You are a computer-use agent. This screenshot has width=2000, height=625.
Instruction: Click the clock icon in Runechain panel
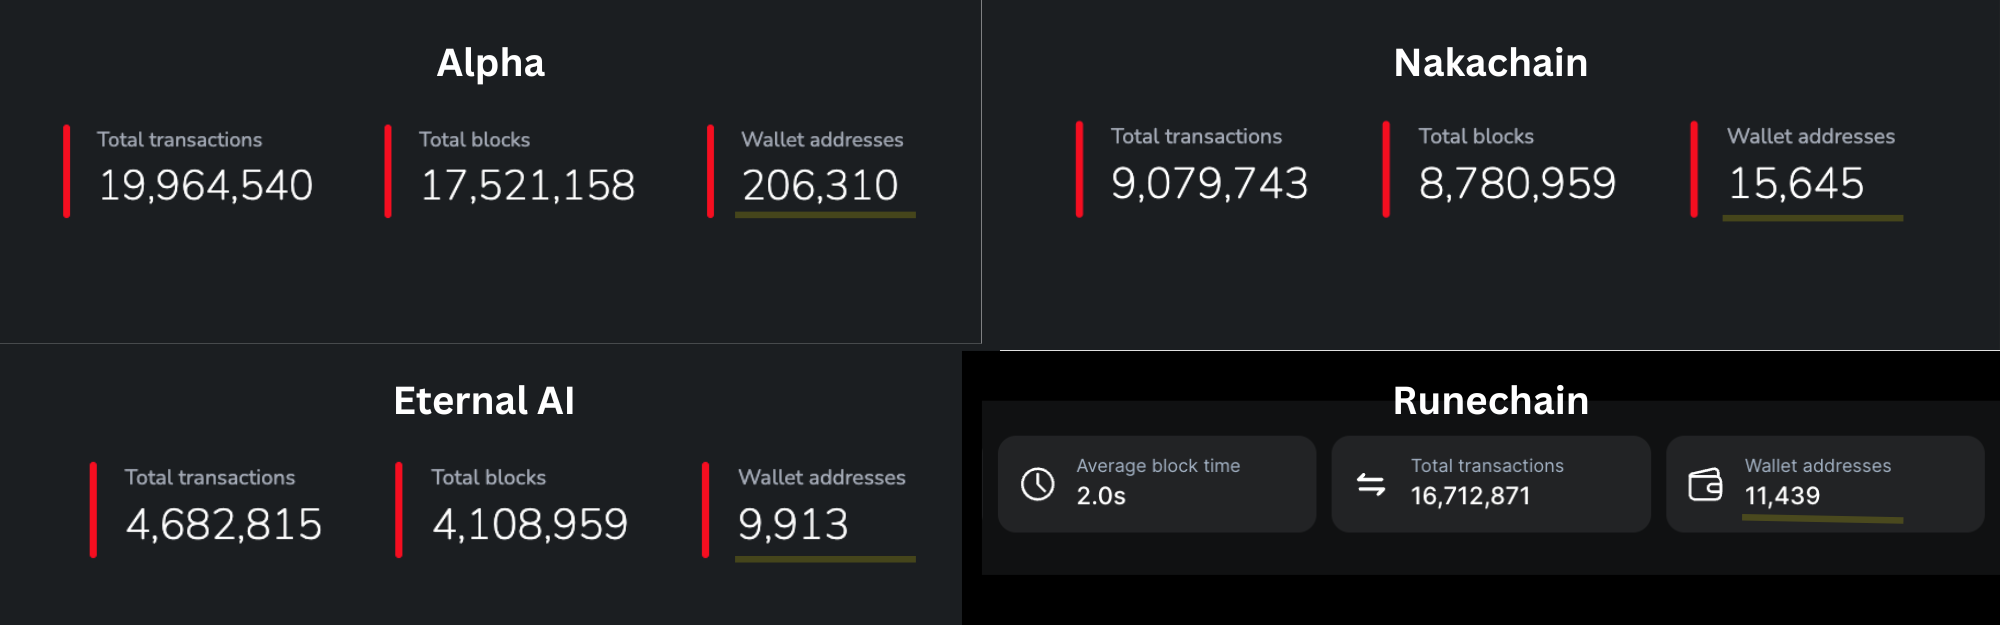pos(1037,484)
